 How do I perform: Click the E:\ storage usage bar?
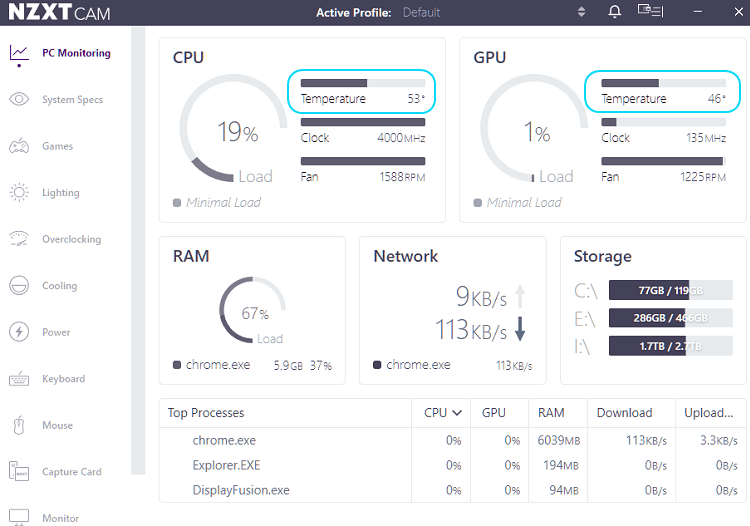(x=671, y=318)
